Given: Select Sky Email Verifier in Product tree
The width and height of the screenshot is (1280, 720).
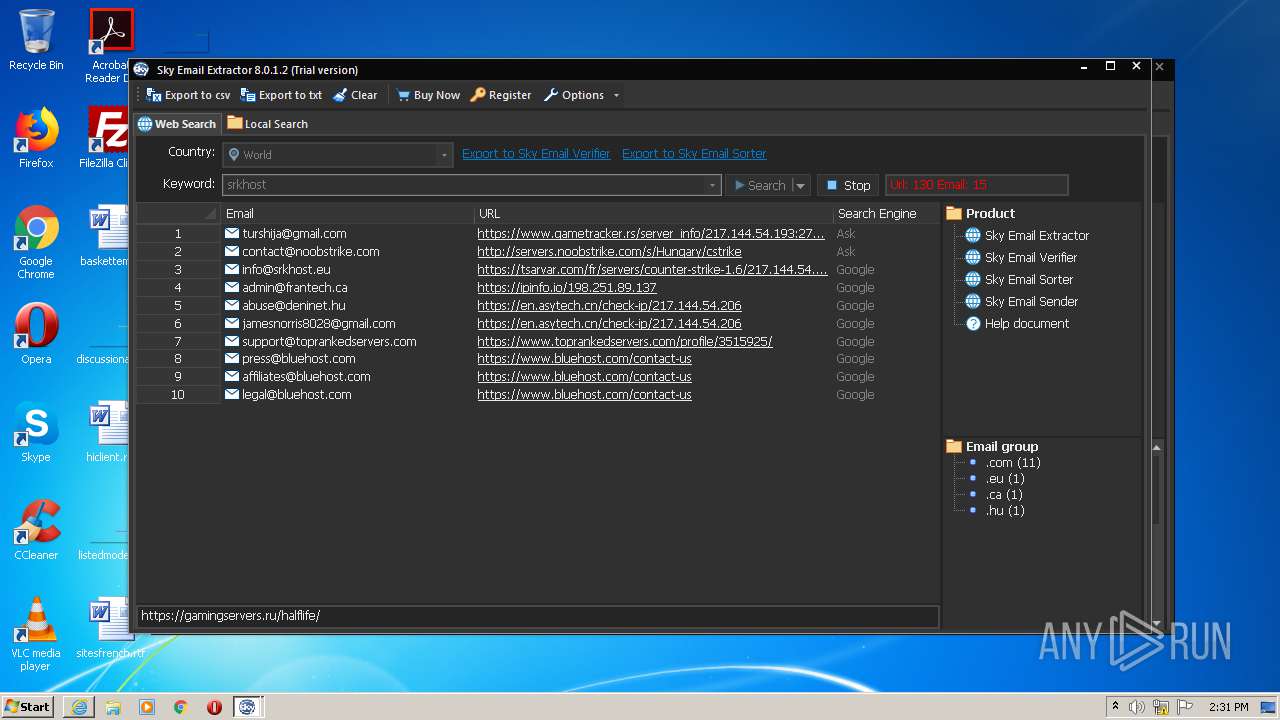Looking at the screenshot, I should pyautogui.click(x=1030, y=257).
